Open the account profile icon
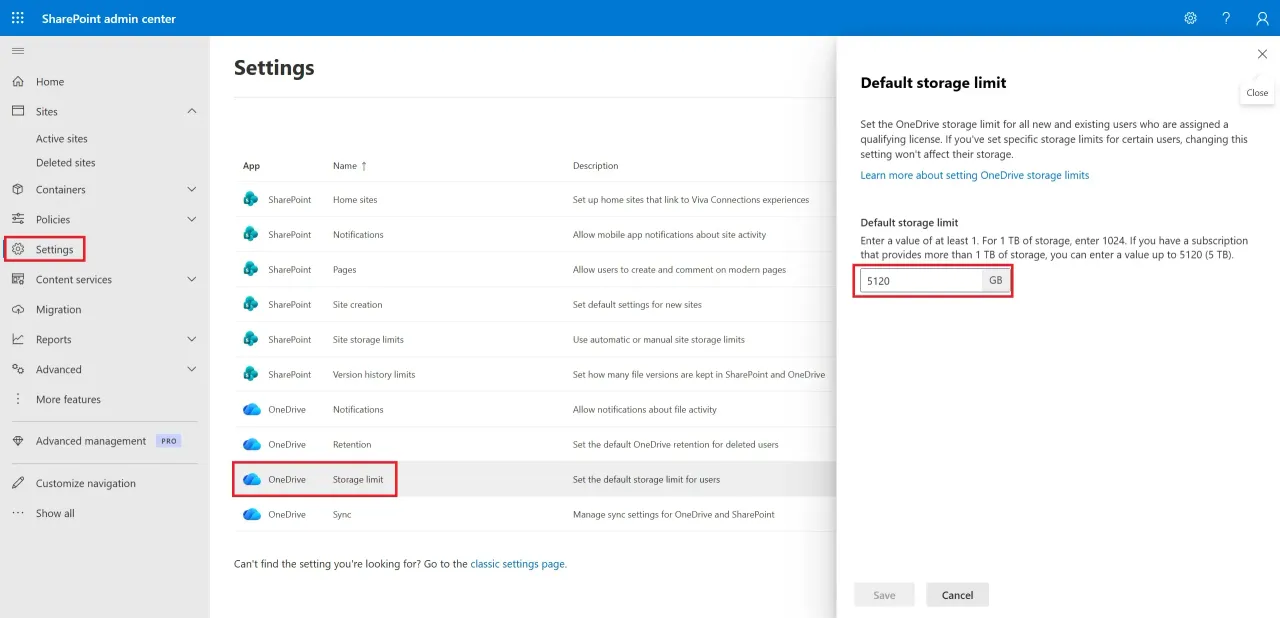This screenshot has width=1280, height=618. coord(1262,18)
